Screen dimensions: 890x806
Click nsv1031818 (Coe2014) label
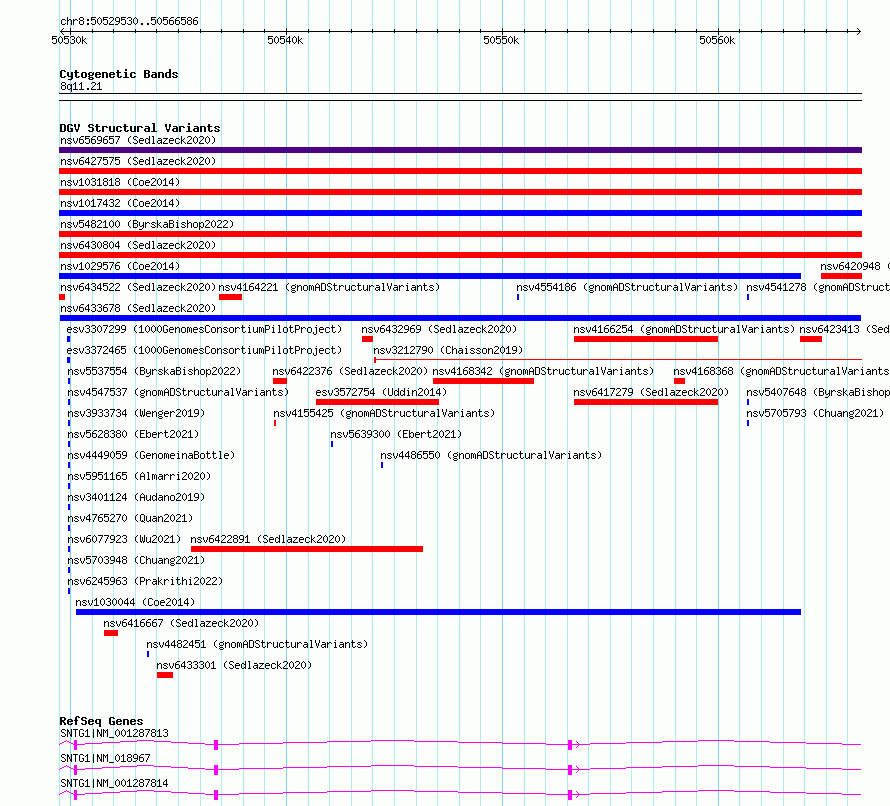click(120, 182)
